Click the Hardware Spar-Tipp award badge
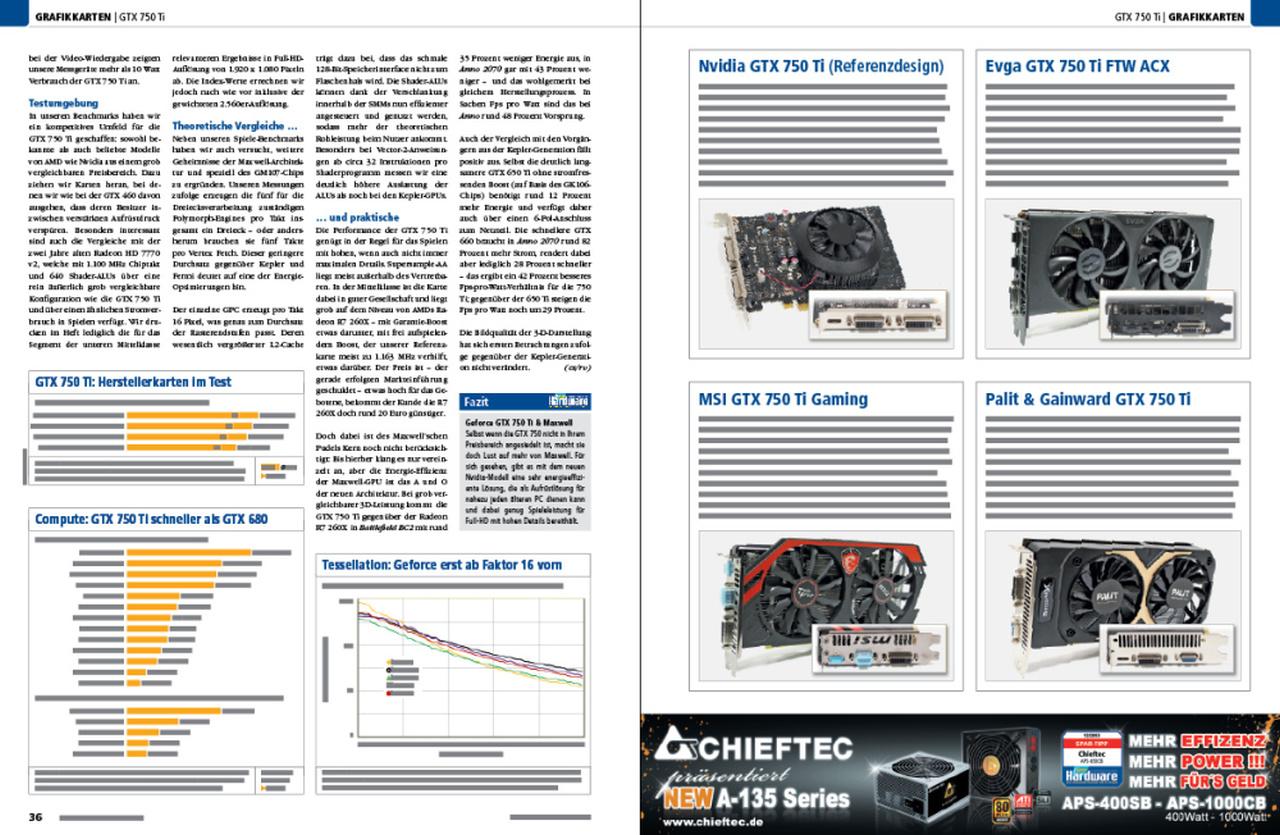This screenshot has width=1280, height=835. click(x=1092, y=759)
